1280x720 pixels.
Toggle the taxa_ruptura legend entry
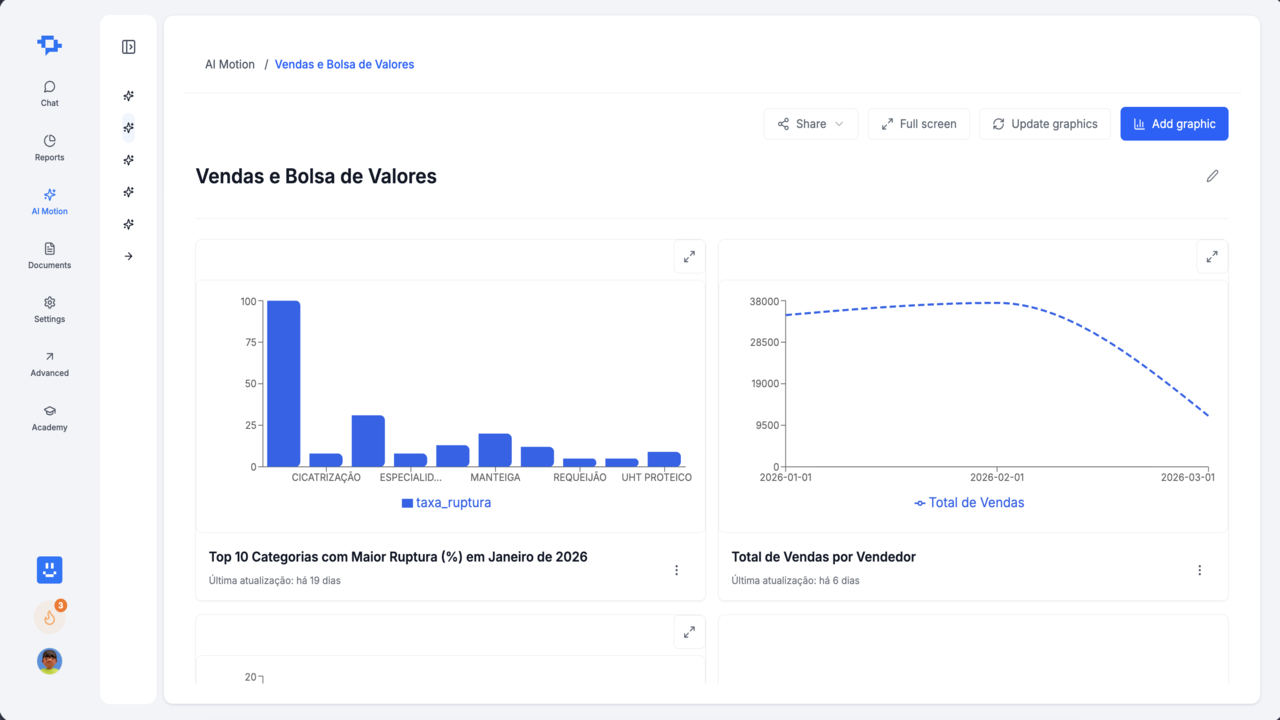[446, 503]
